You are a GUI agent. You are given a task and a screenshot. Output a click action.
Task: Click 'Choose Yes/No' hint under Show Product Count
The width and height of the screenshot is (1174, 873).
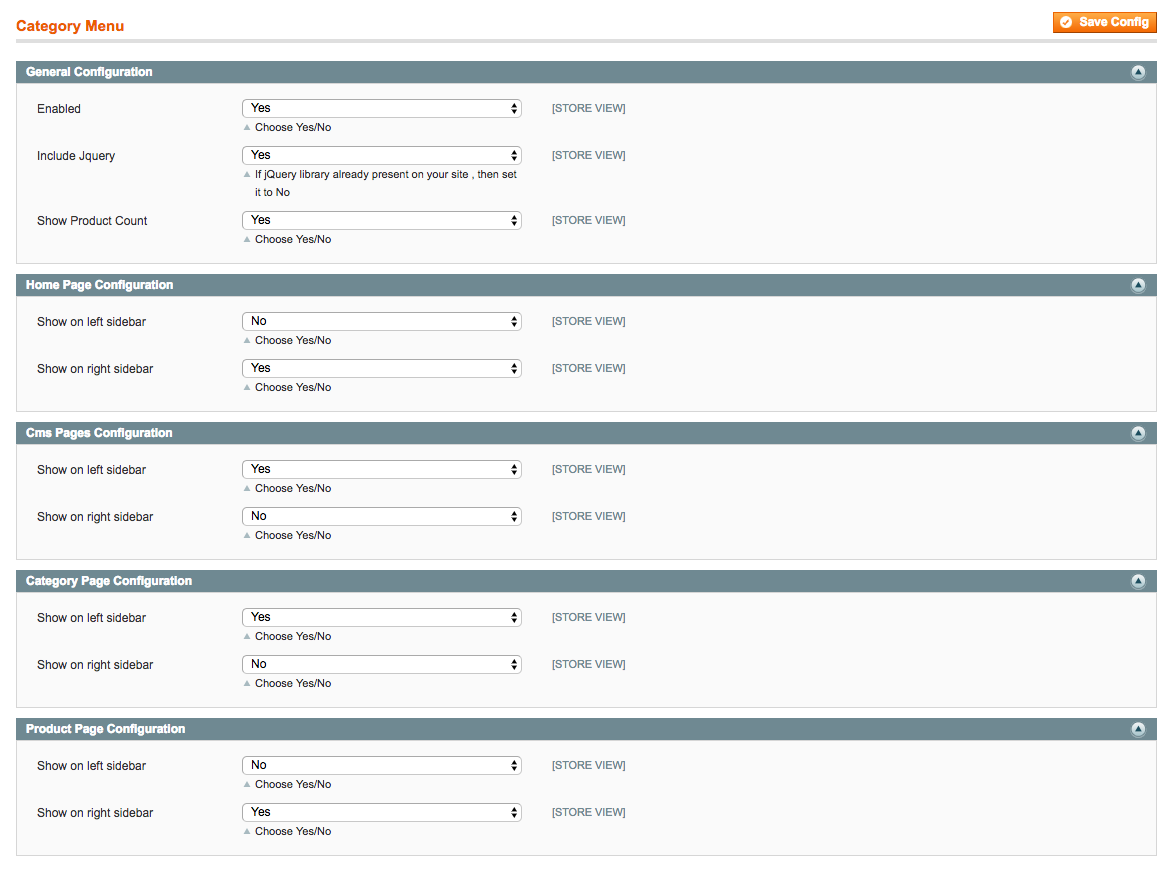tap(293, 240)
